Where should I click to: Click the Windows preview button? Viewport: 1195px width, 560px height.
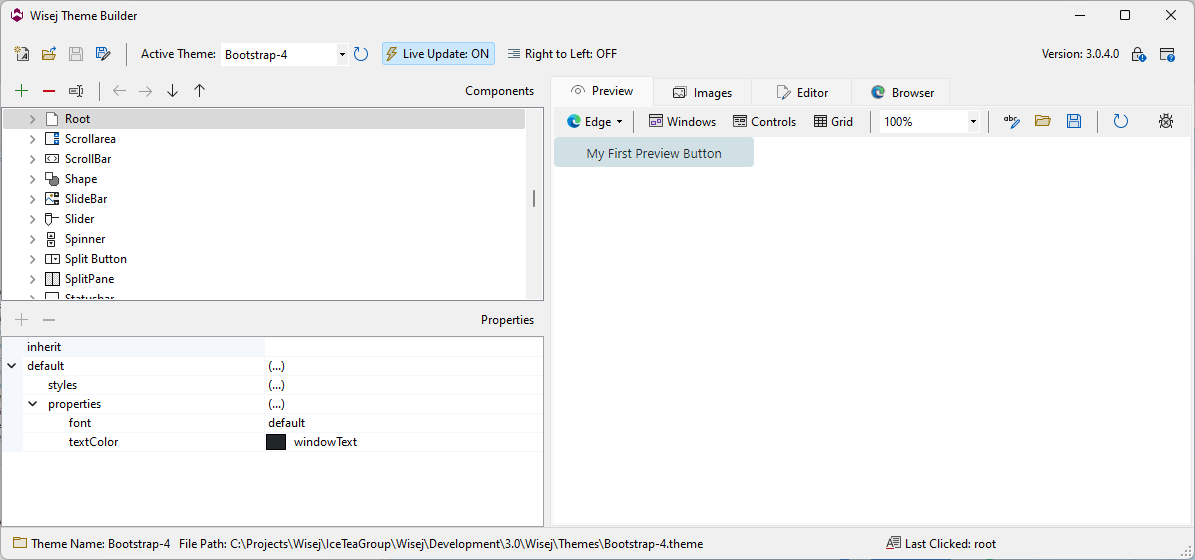(x=682, y=121)
